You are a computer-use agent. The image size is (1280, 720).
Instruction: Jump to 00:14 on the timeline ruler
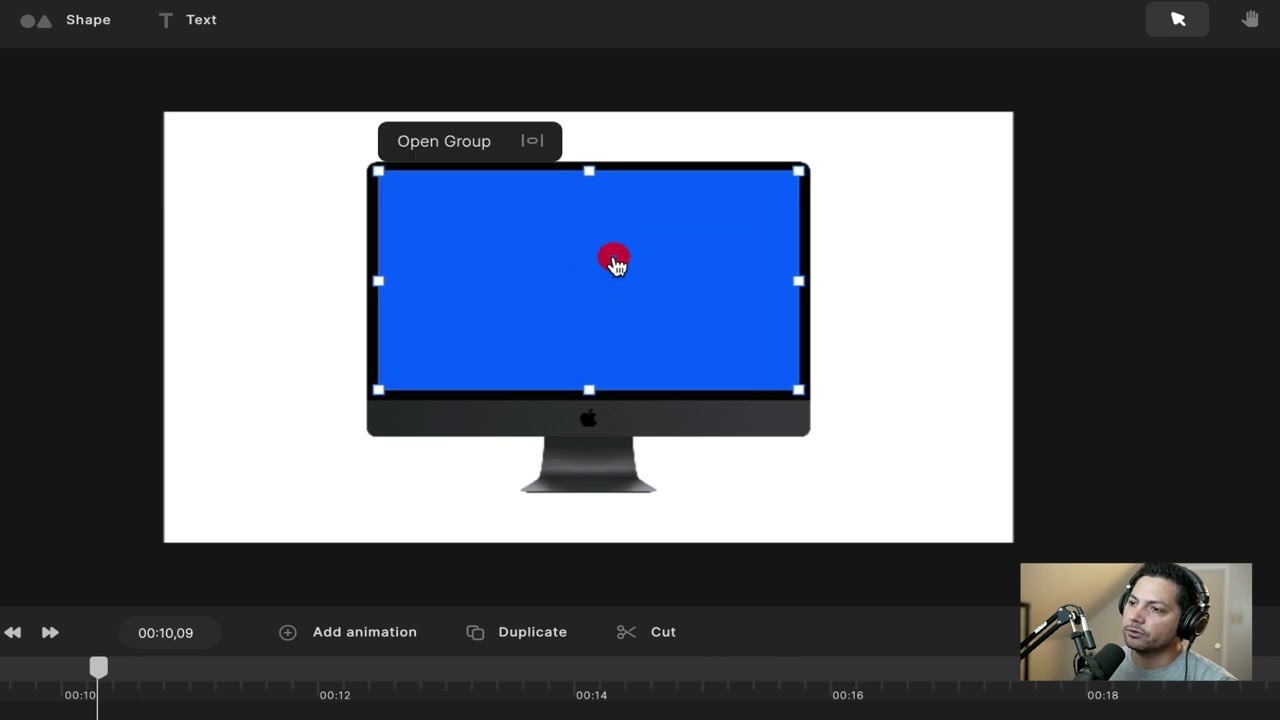click(591, 695)
